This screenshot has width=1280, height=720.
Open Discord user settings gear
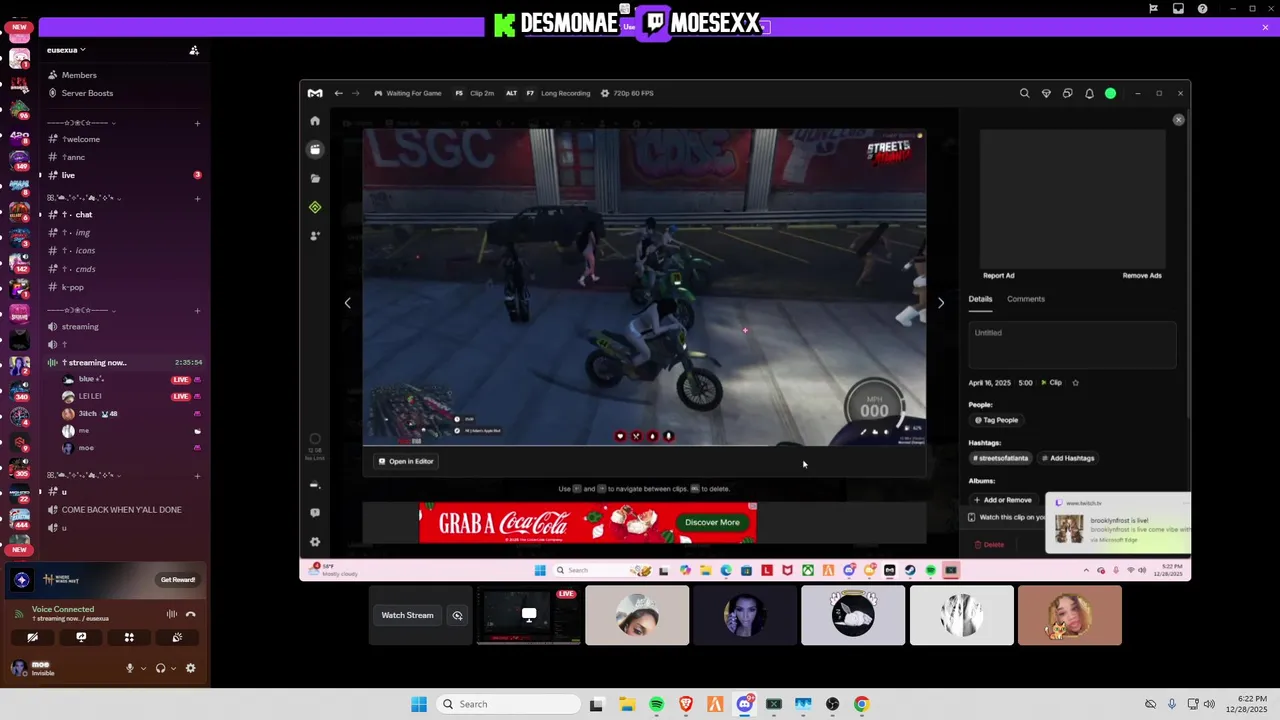coord(191,668)
